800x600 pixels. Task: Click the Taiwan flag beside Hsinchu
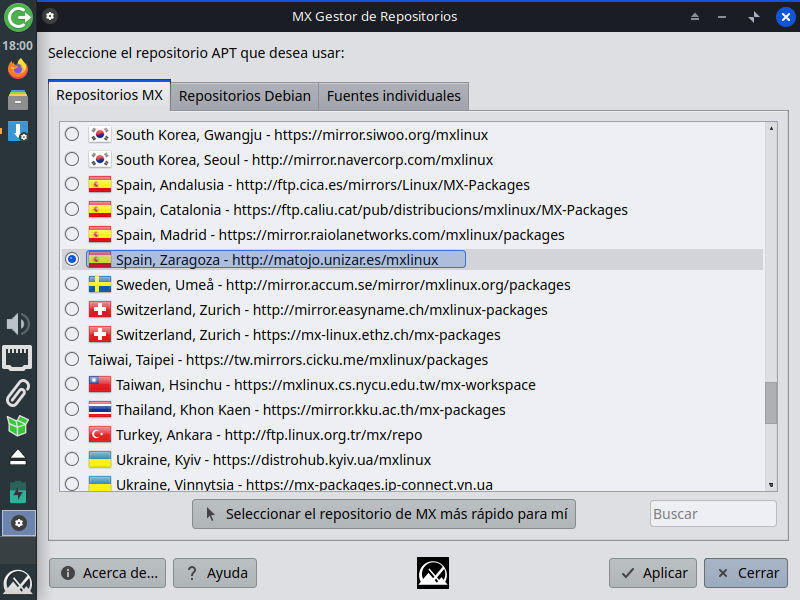(99, 385)
